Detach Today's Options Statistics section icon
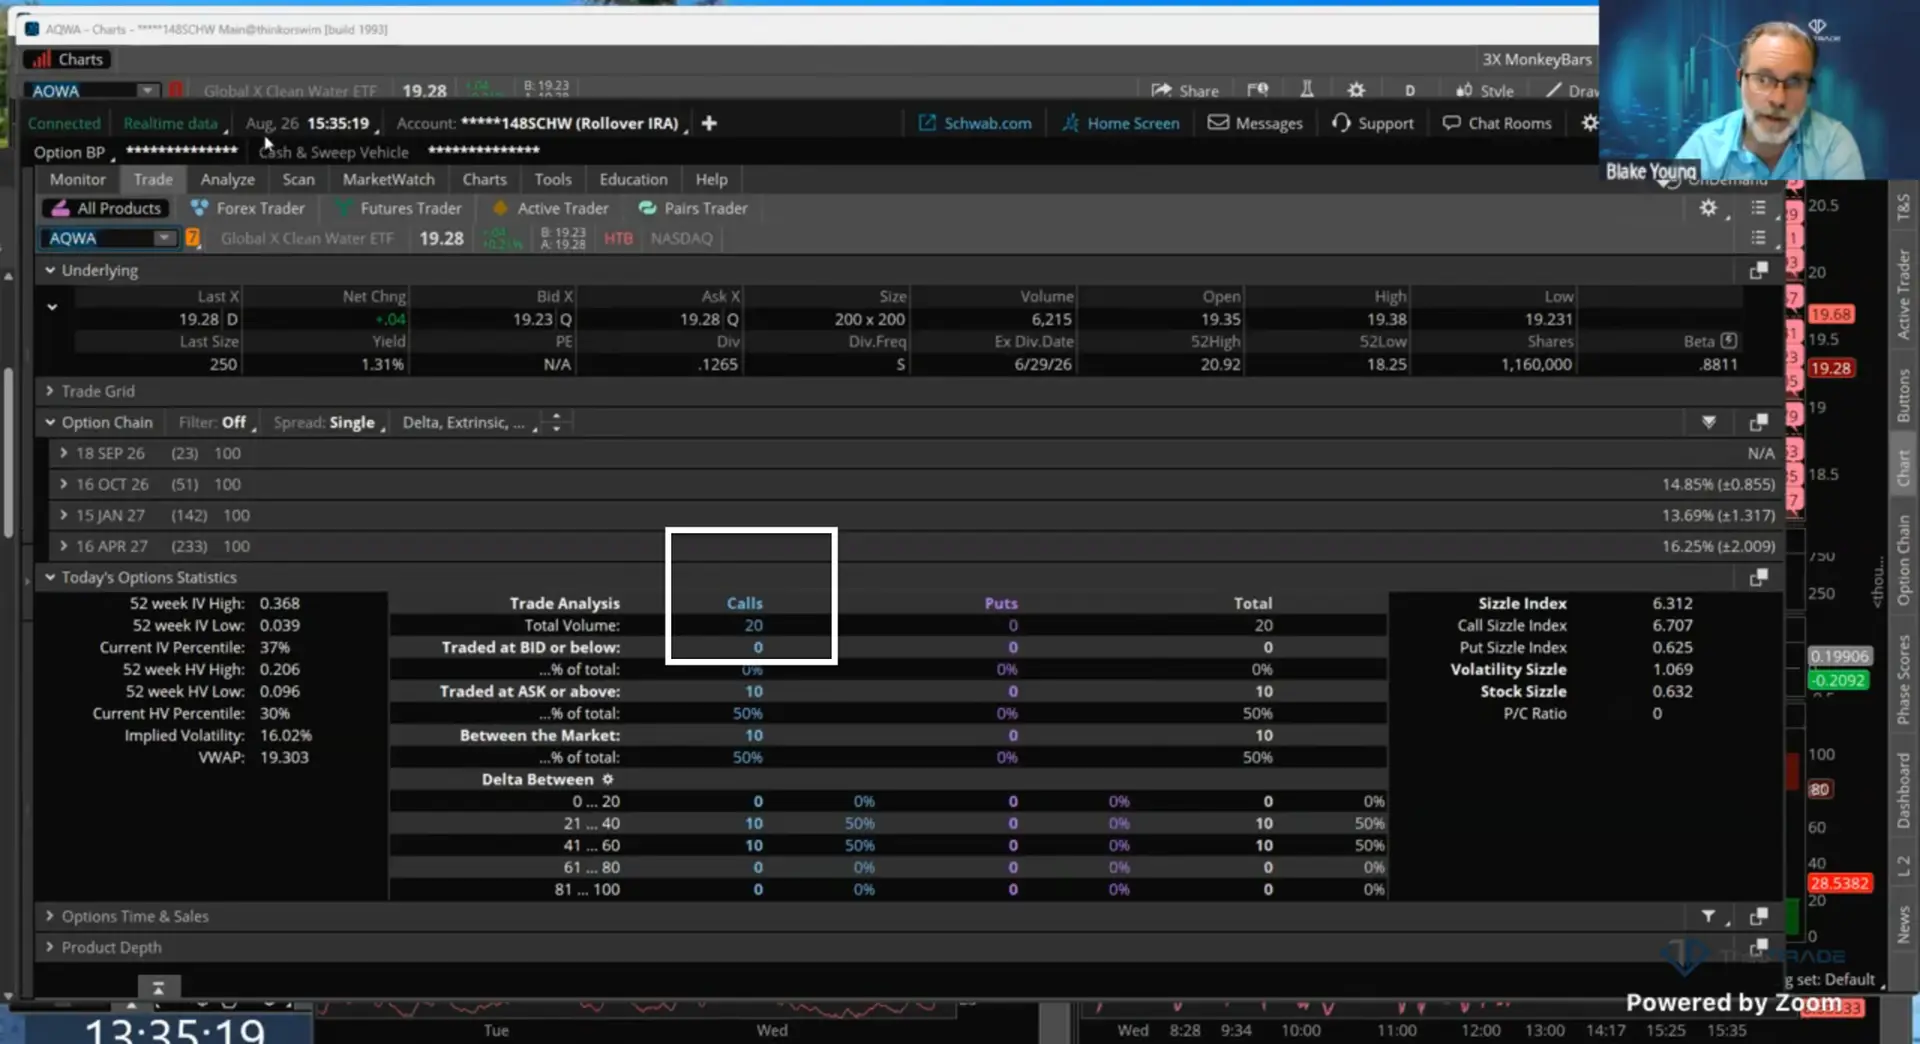 point(1758,578)
